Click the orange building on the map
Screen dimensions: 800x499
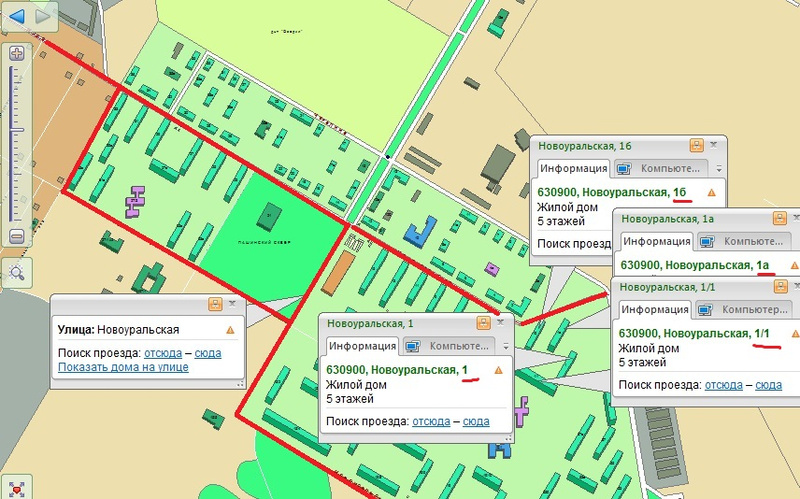(338, 272)
